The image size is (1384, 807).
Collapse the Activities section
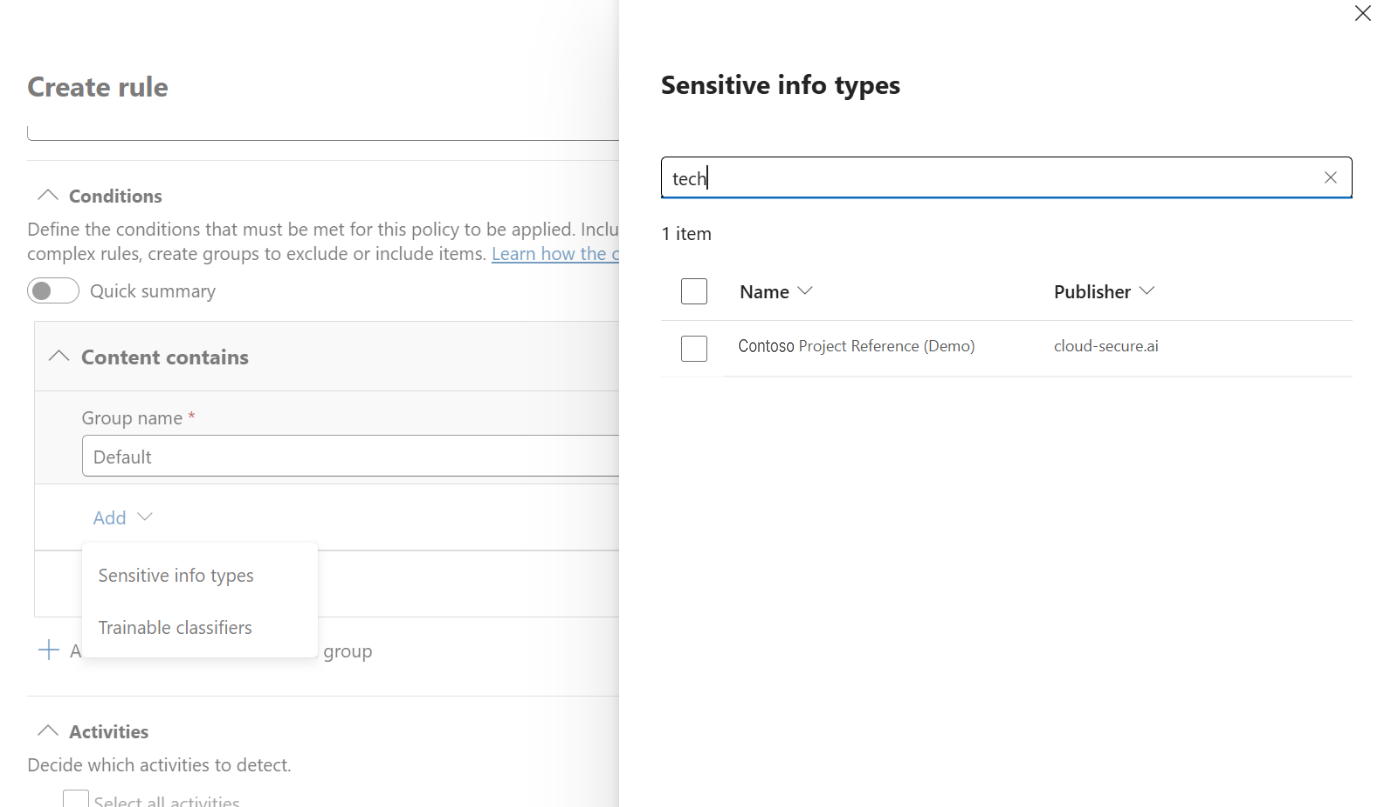48,731
